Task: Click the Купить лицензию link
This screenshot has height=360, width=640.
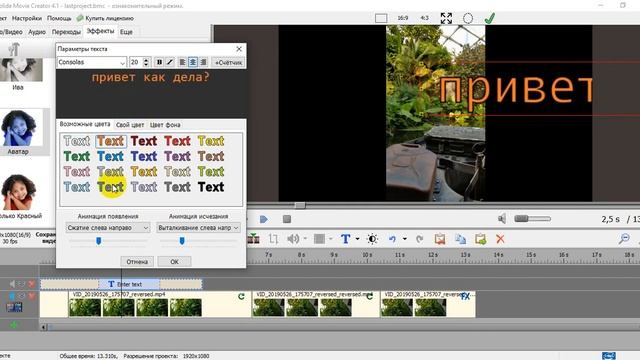Action: (105, 18)
